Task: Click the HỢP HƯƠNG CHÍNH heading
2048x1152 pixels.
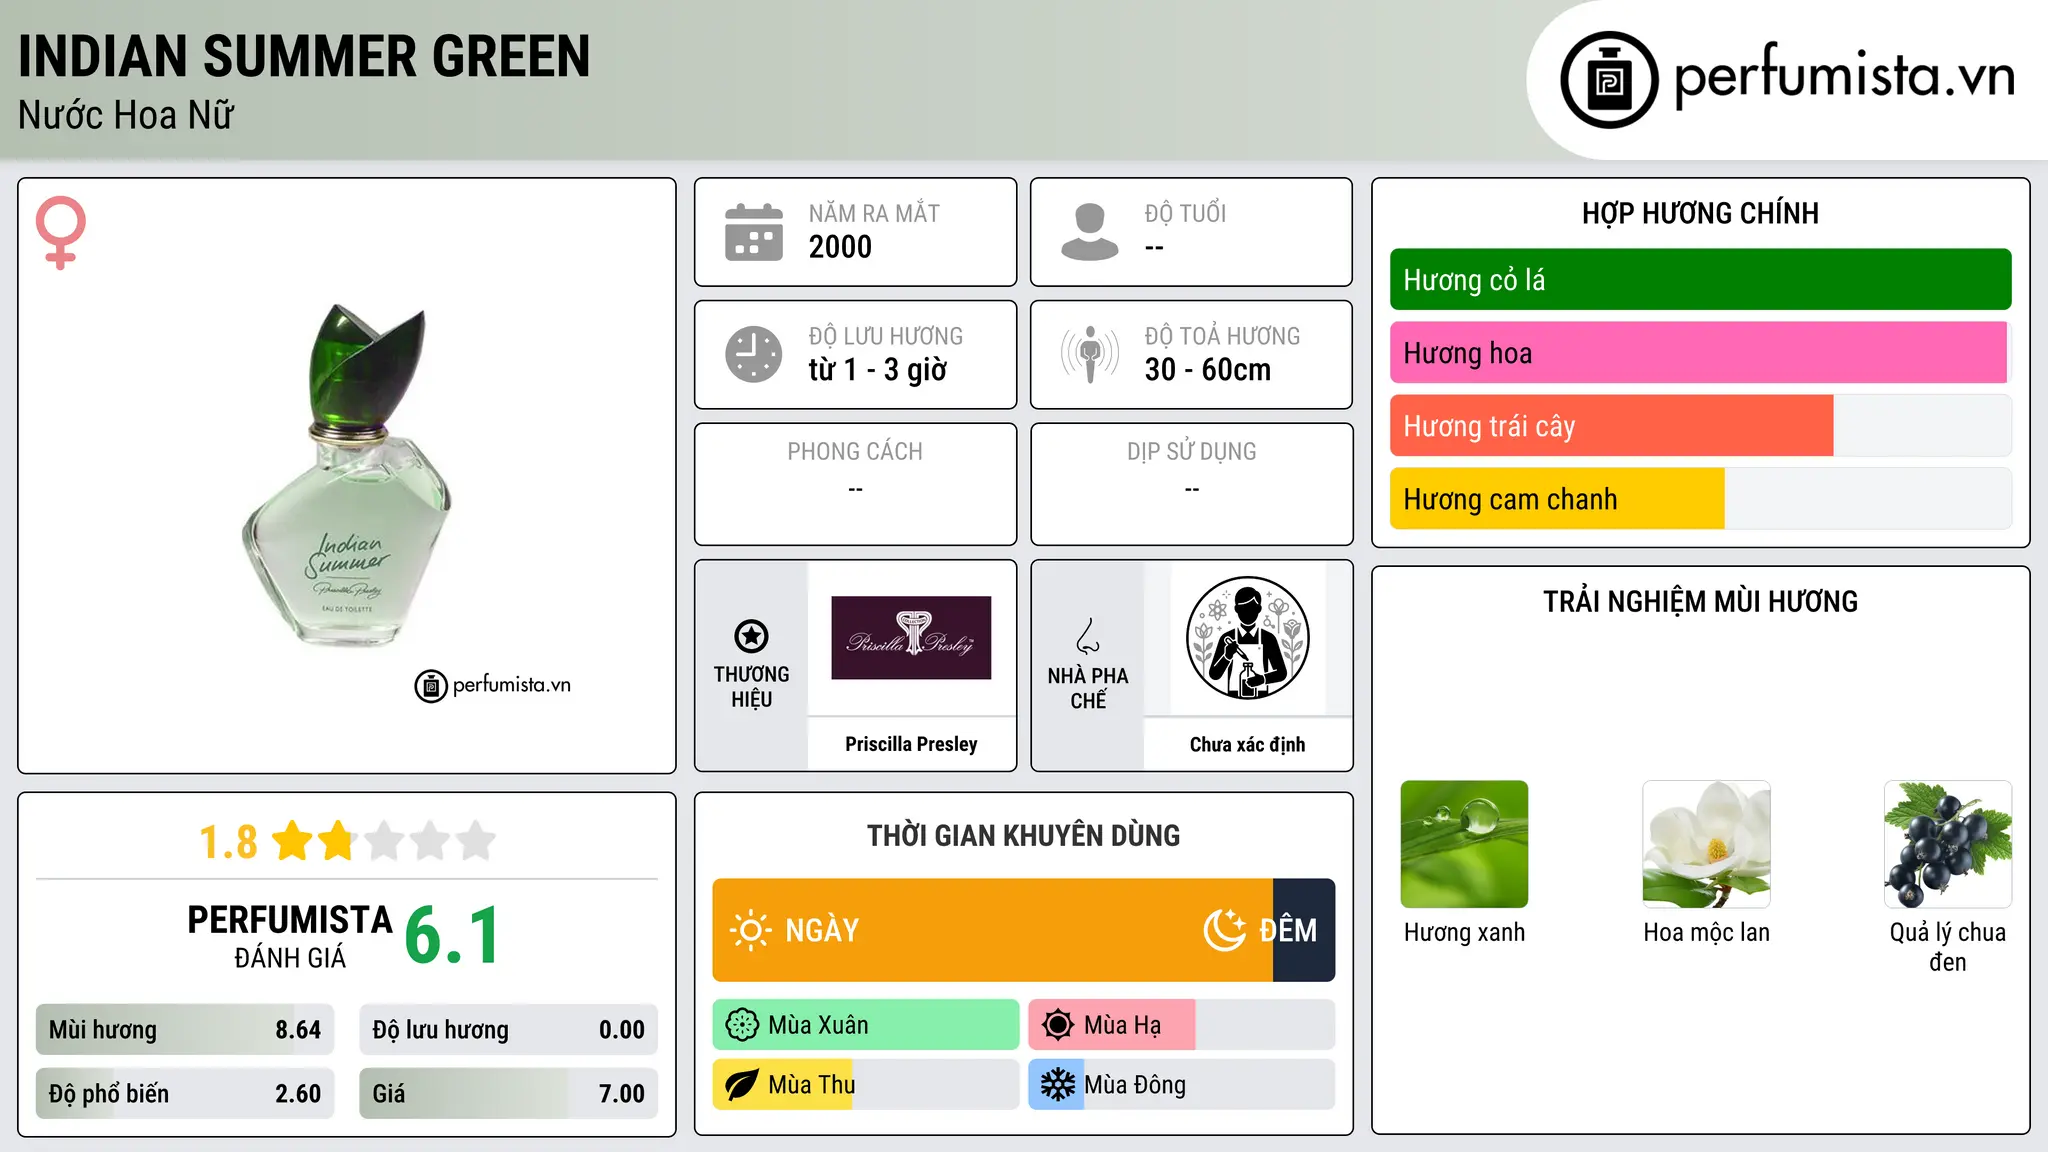Action: coord(1700,213)
